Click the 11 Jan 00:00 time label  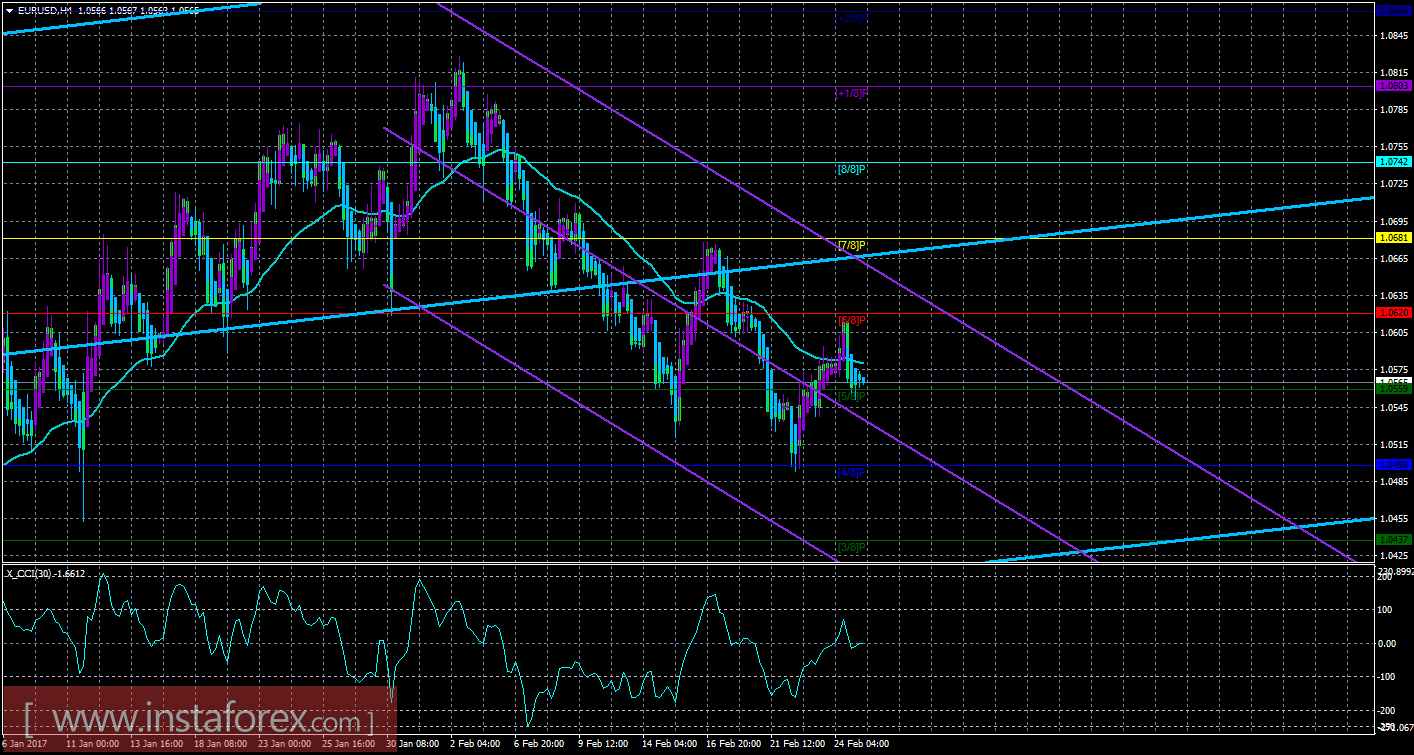[92, 745]
